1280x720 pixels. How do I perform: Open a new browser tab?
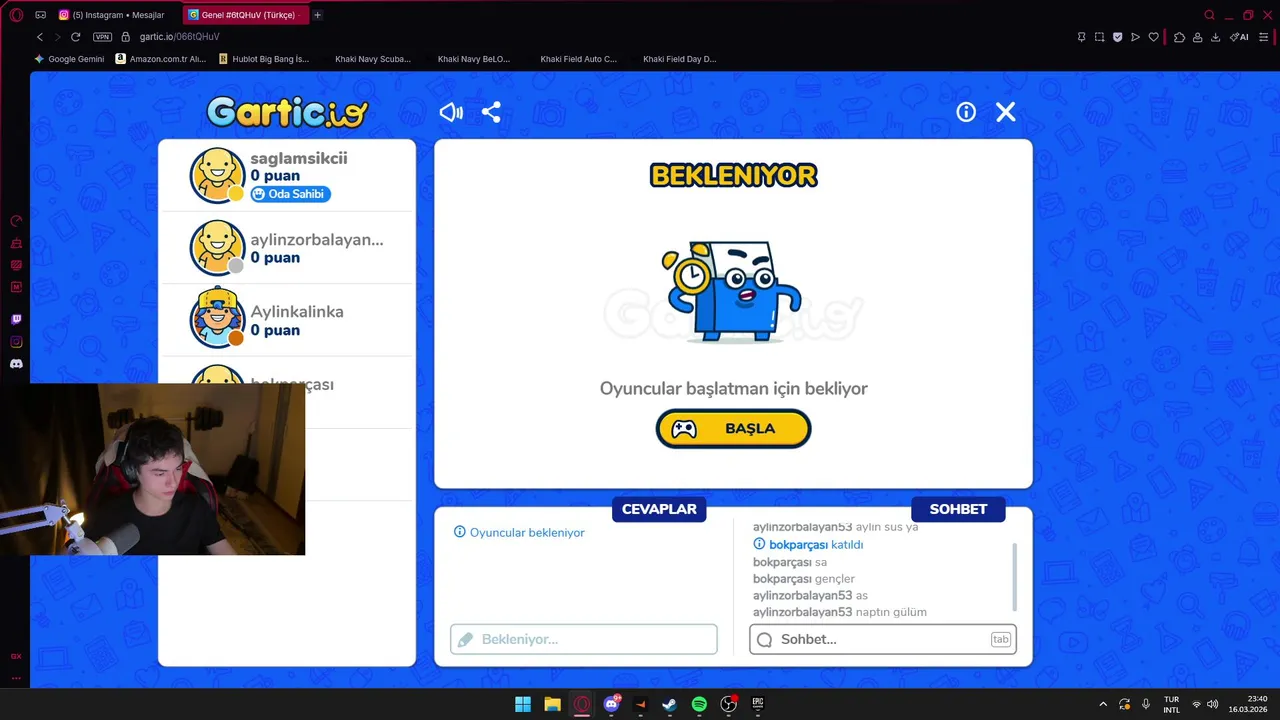click(318, 15)
